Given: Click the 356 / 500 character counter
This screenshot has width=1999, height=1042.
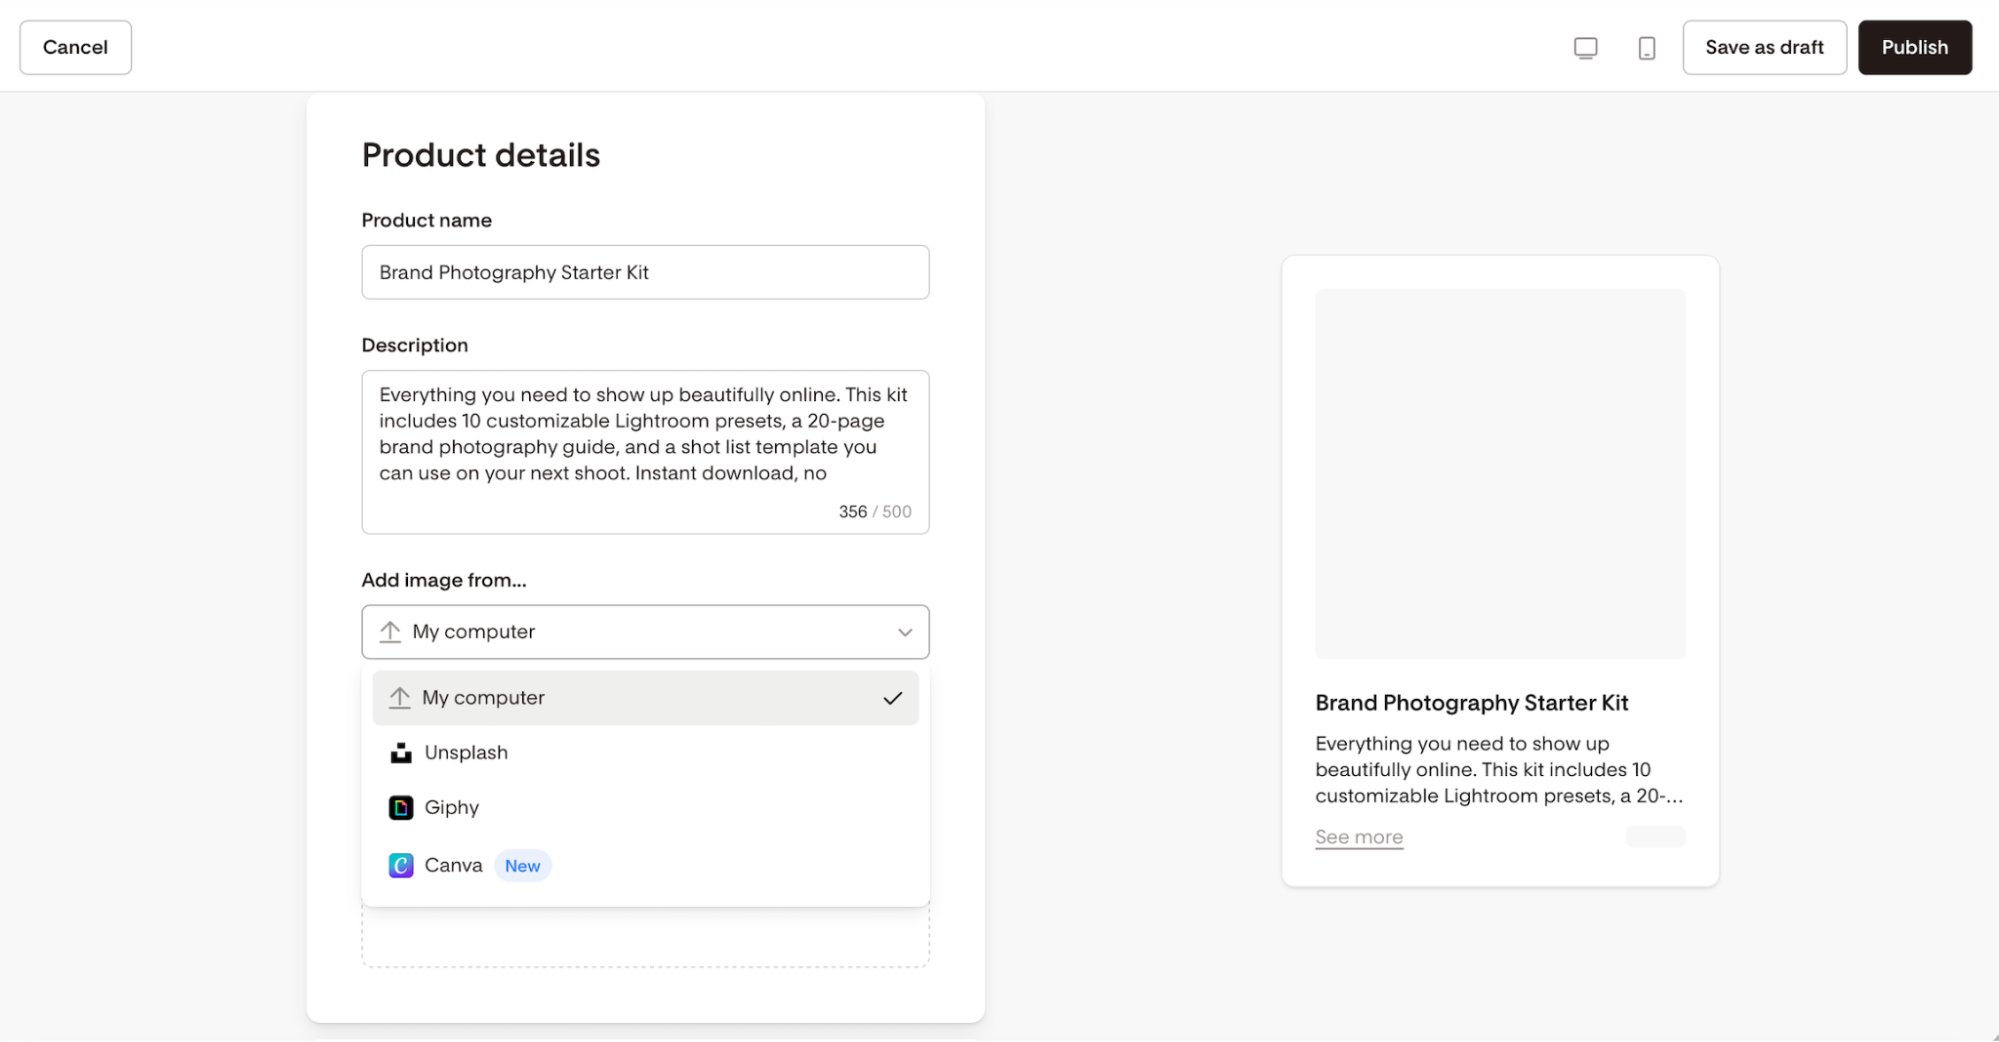Looking at the screenshot, I should click(875, 512).
